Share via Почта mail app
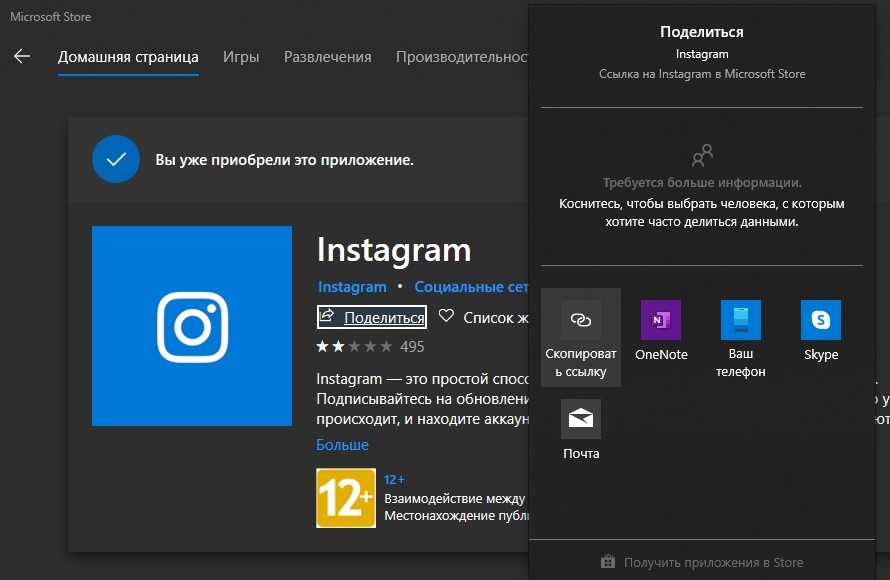This screenshot has height=580, width=890. point(581,430)
